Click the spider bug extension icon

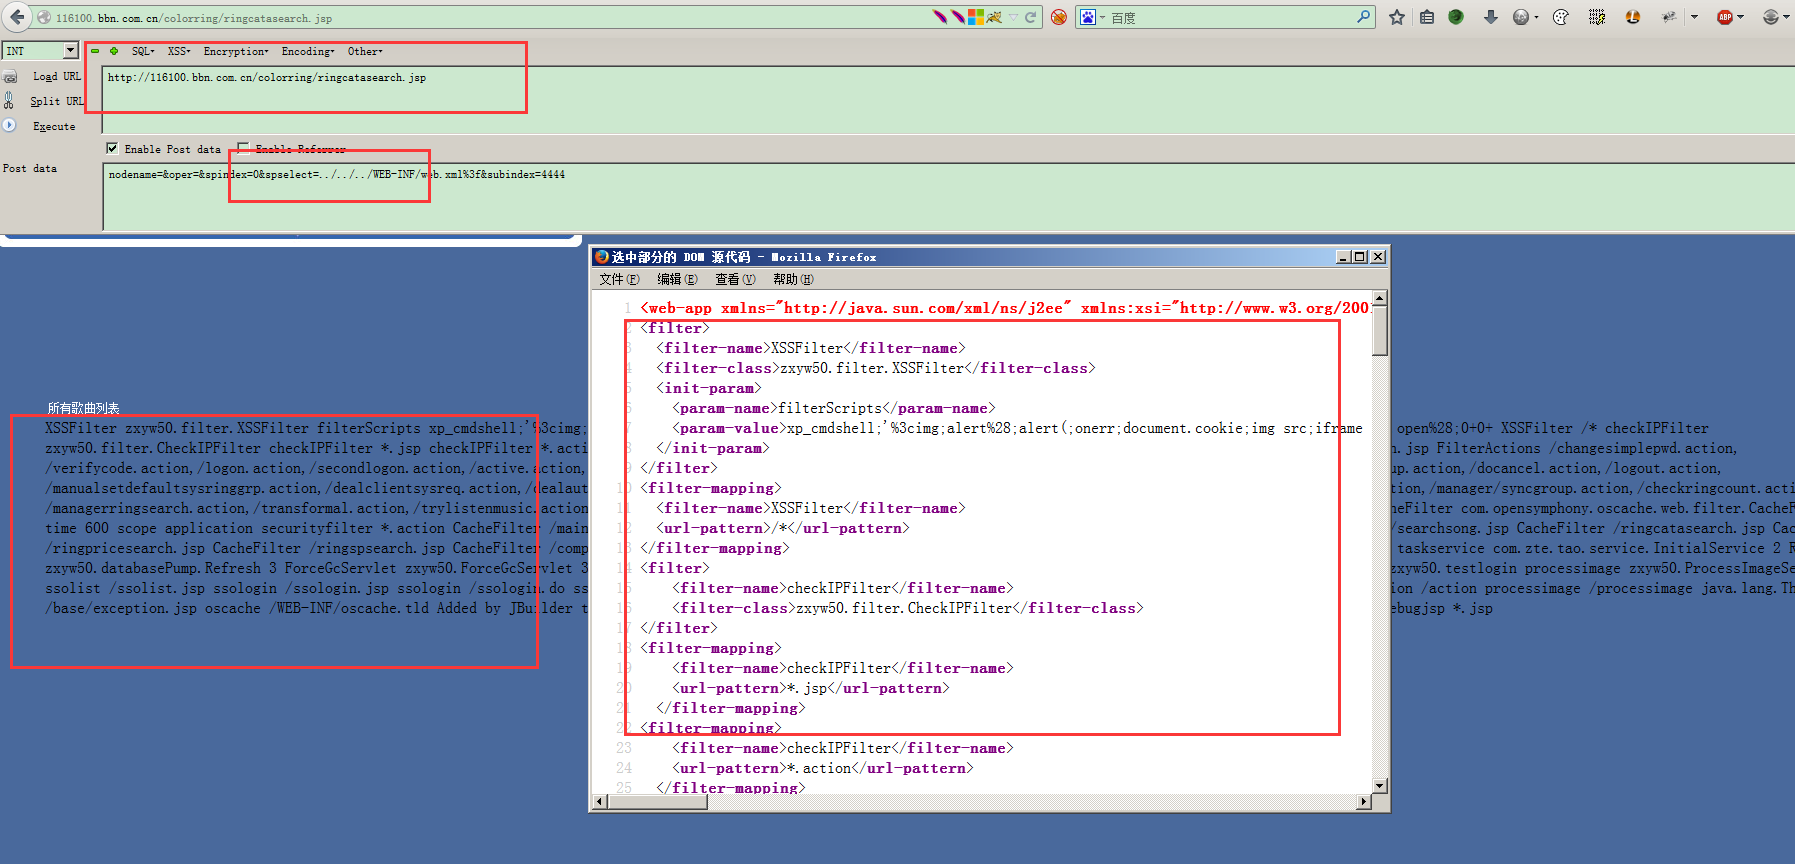pyautogui.click(x=1669, y=17)
